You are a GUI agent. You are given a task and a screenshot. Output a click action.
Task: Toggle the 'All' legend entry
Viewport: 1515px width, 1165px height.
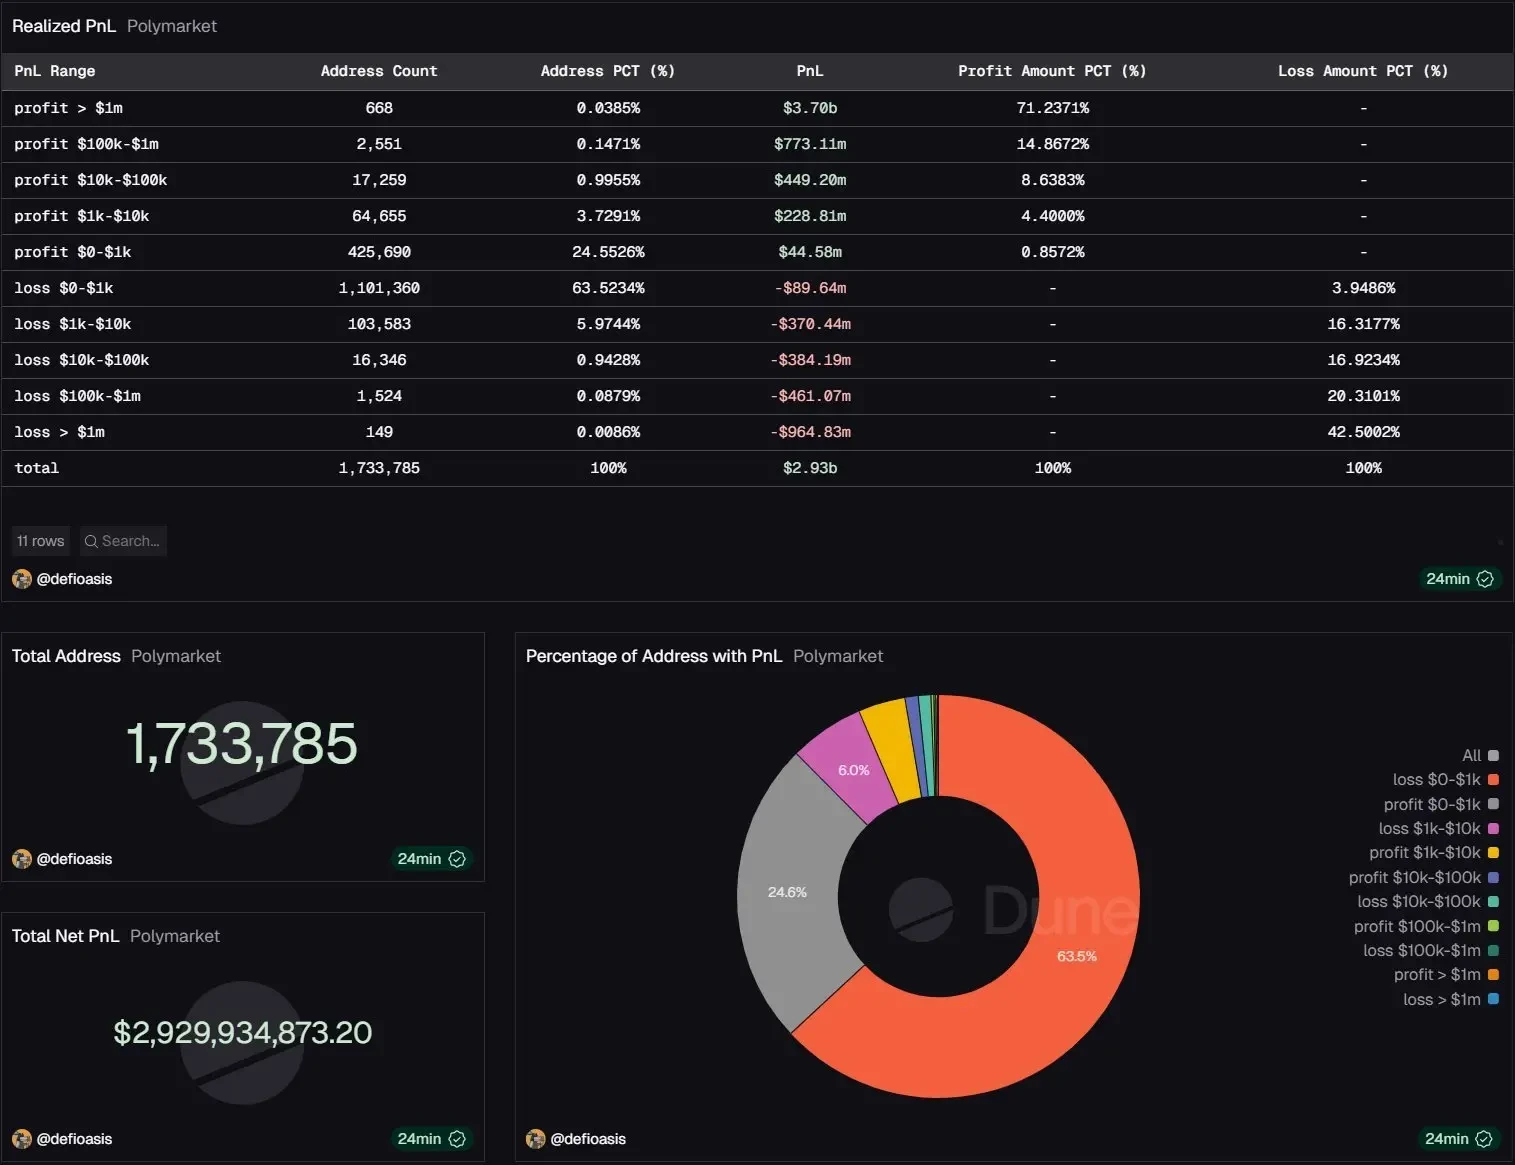[1470, 755]
